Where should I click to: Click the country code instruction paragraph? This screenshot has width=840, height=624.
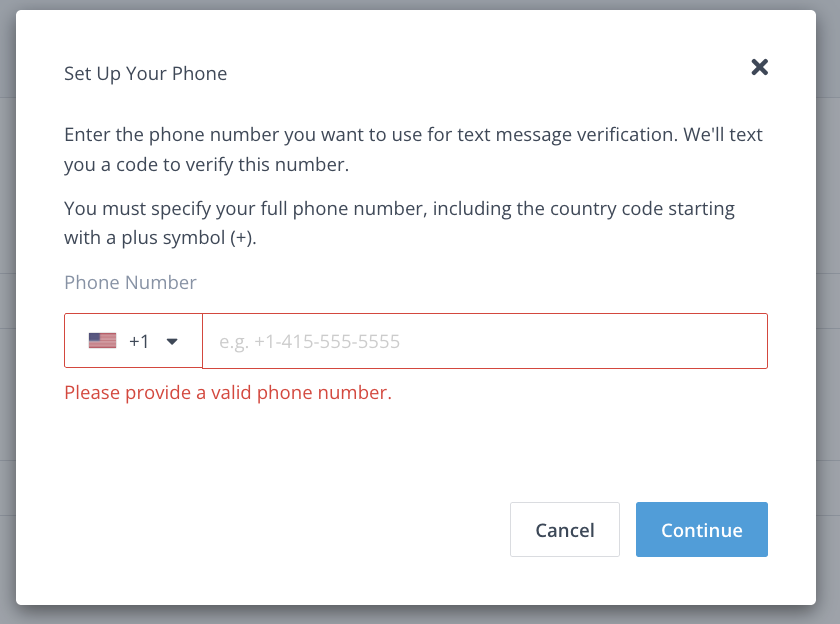tap(398, 224)
